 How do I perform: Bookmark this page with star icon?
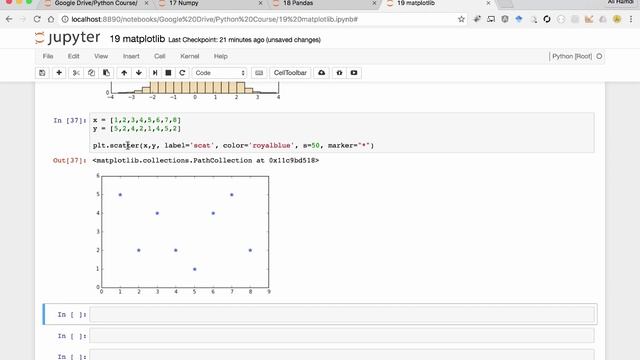(461, 19)
